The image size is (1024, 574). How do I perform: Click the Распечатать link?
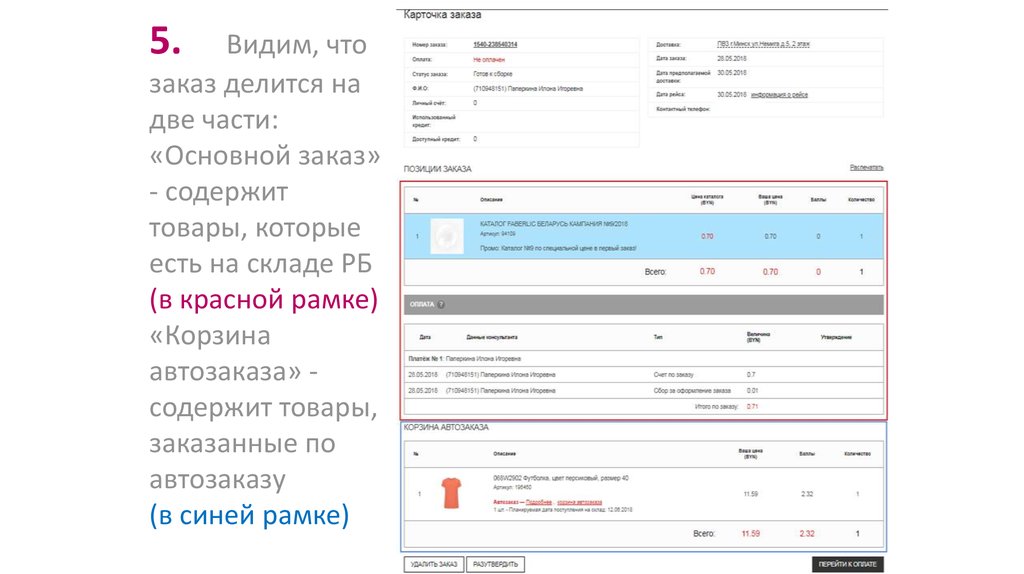(866, 168)
